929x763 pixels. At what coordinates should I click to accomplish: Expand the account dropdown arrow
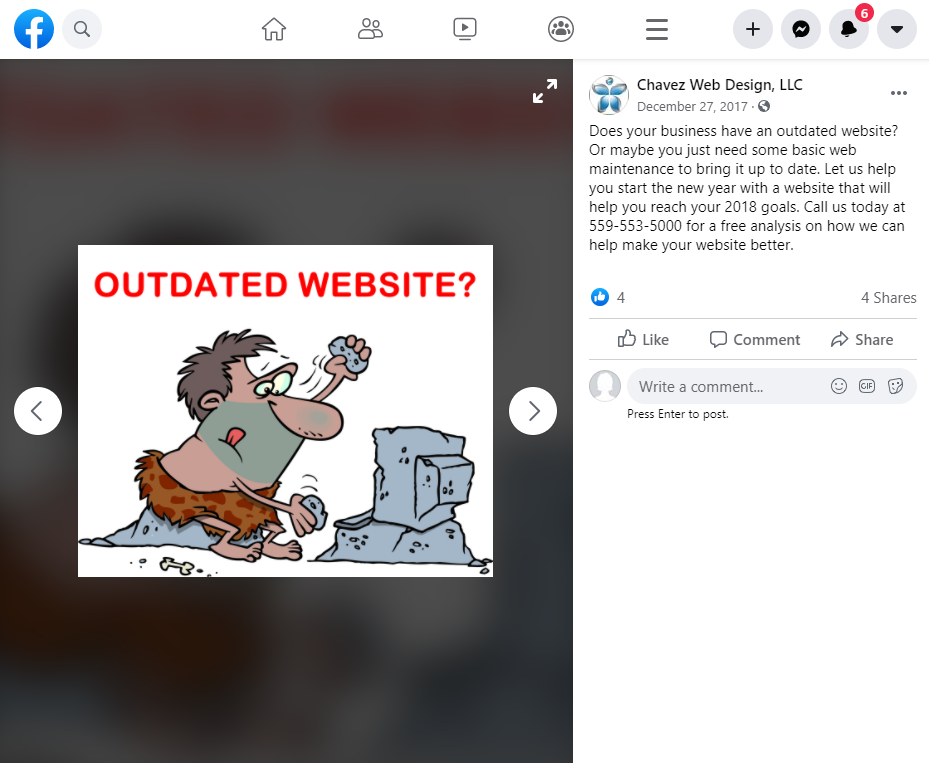point(896,29)
